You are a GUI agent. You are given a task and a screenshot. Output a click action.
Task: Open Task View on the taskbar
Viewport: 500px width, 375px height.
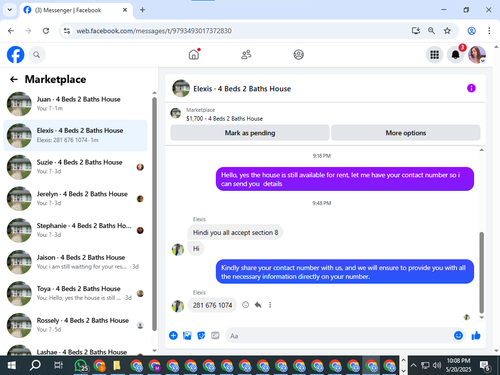(x=58, y=366)
